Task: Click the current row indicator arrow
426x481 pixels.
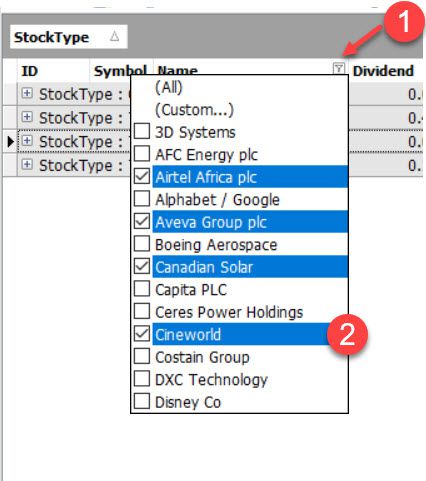Action: click(10, 141)
